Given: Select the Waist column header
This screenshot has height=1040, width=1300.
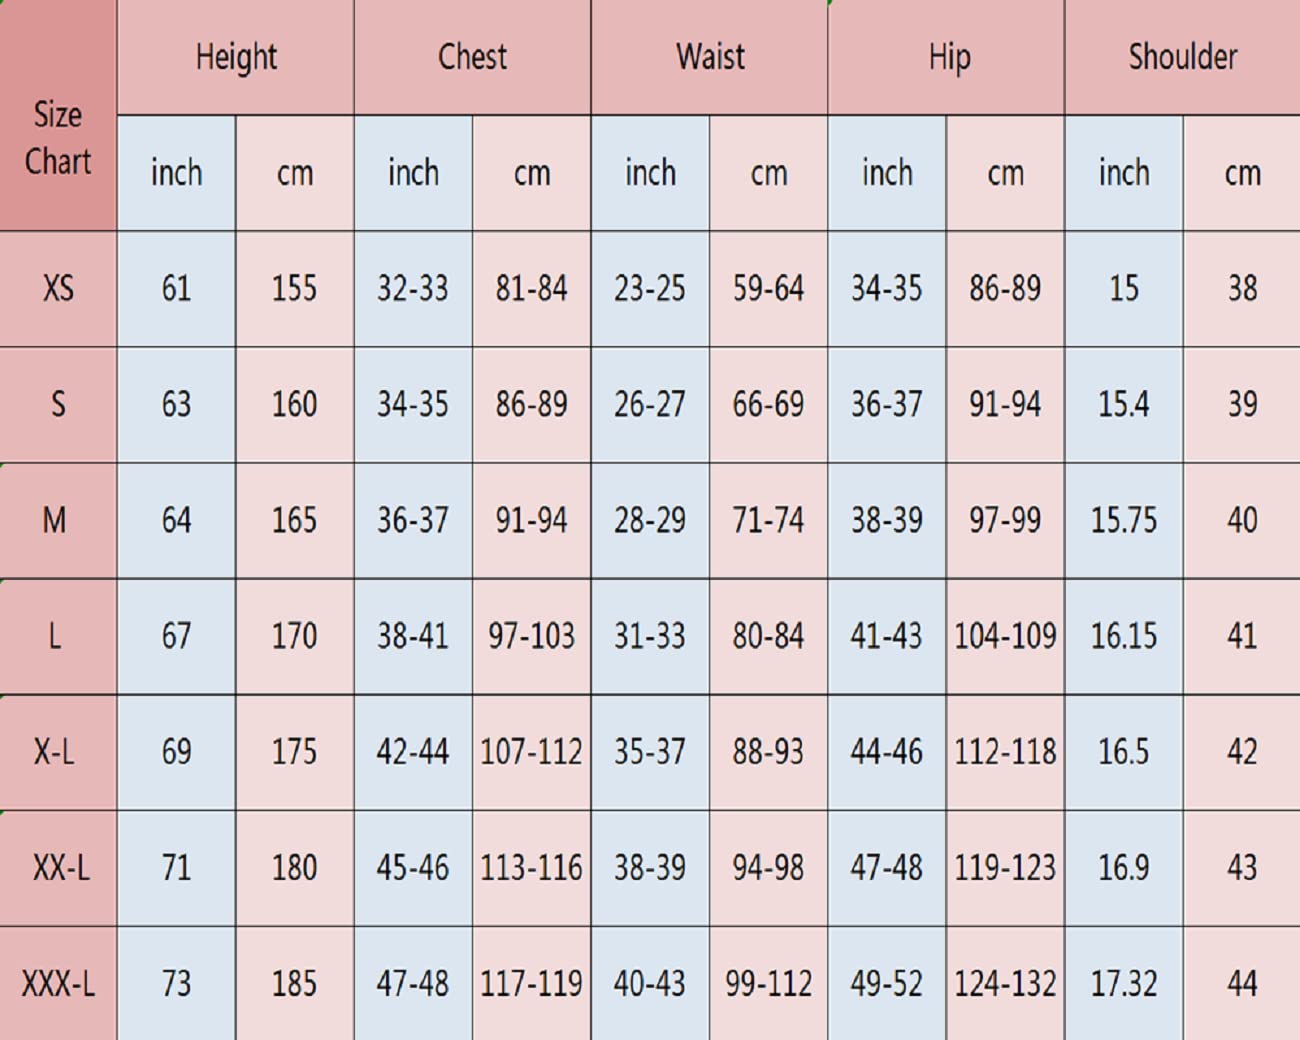Looking at the screenshot, I should pyautogui.click(x=710, y=57).
